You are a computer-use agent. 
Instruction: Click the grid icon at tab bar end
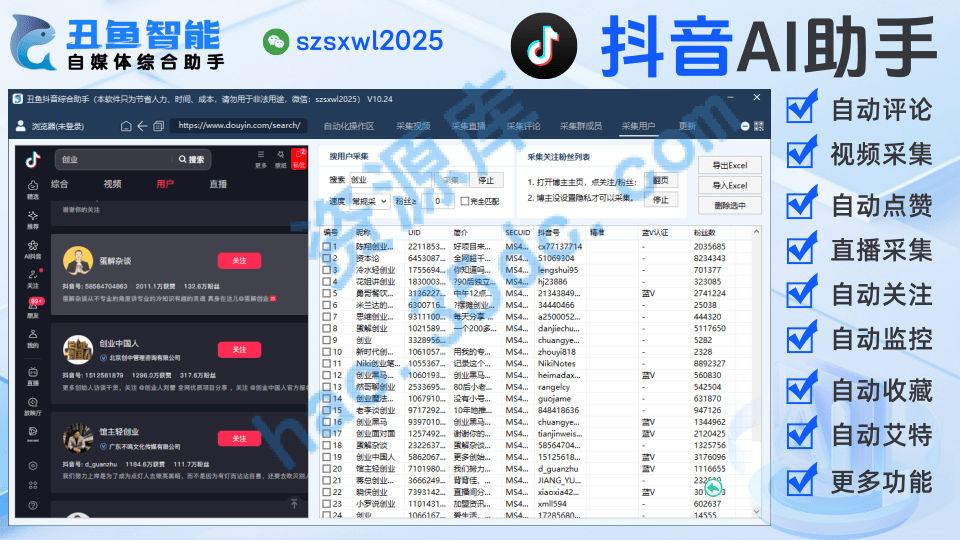pyautogui.click(x=759, y=126)
